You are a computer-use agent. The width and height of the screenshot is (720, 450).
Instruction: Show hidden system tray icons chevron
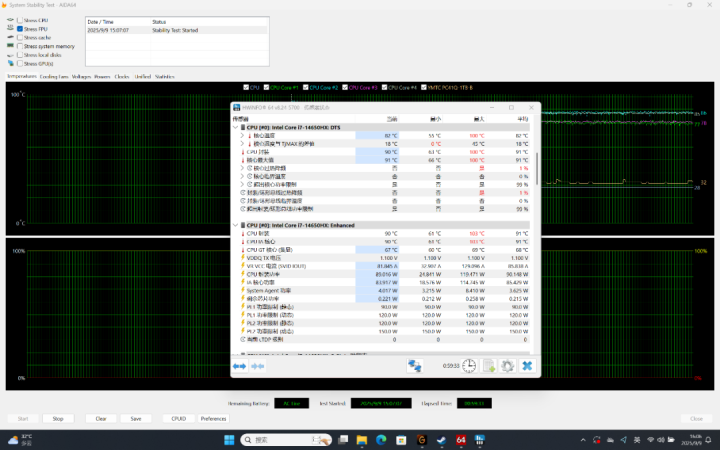point(583,440)
